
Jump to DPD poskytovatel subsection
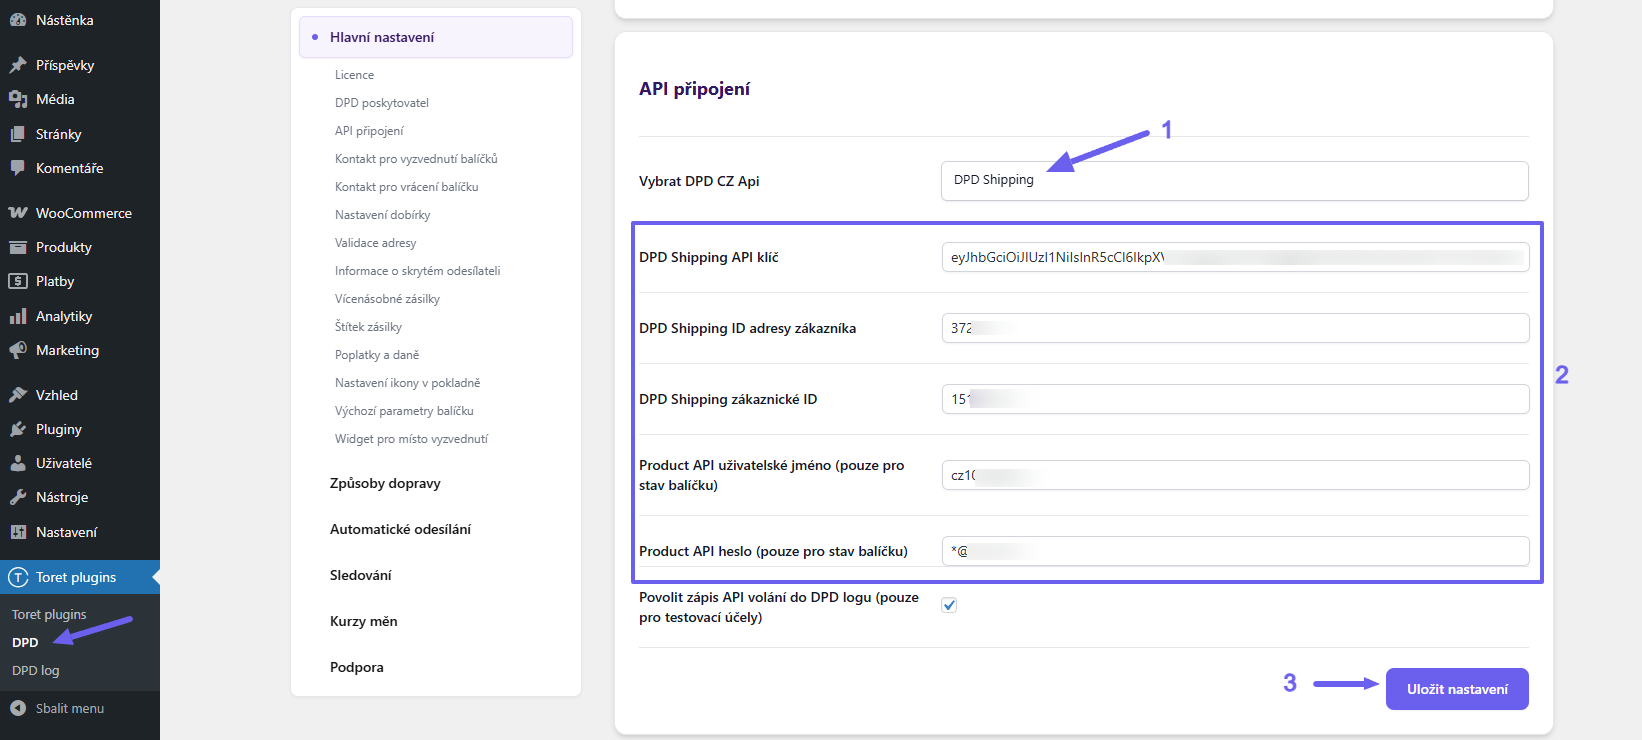[382, 103]
